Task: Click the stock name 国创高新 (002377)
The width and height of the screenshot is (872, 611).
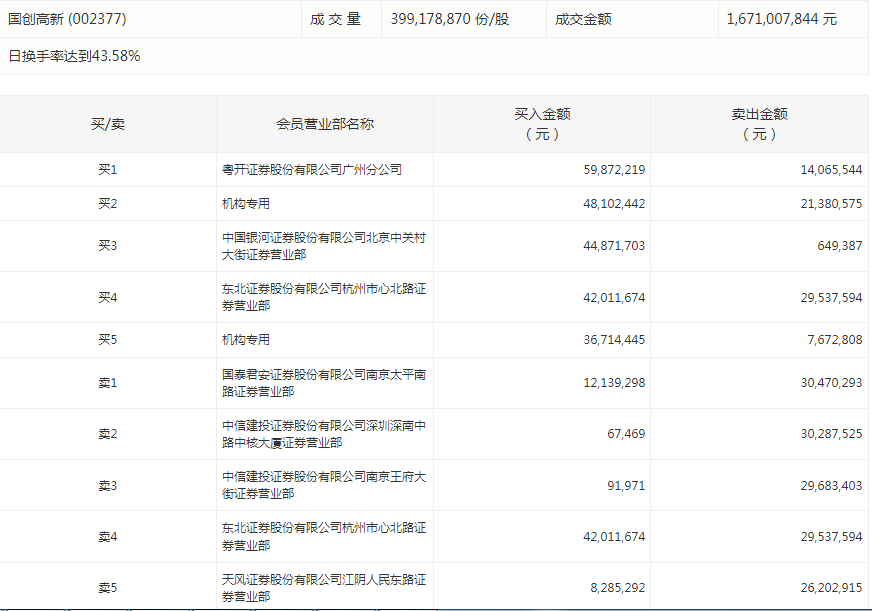Action: (67, 19)
